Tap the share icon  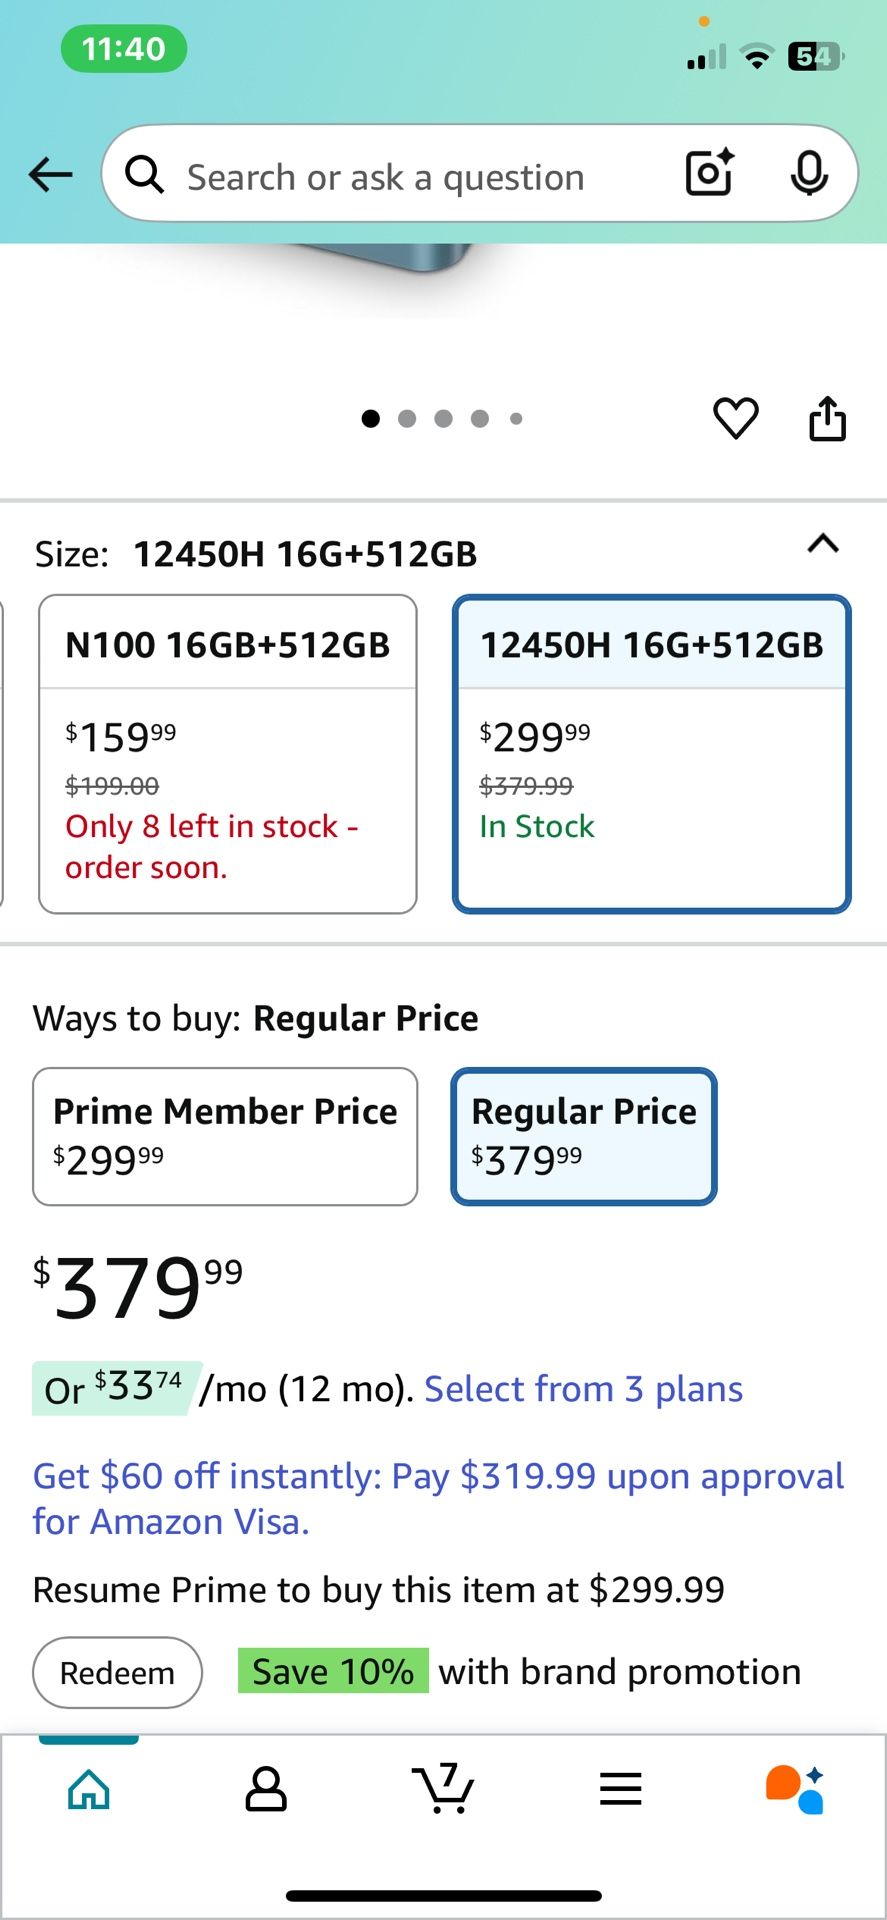(827, 418)
